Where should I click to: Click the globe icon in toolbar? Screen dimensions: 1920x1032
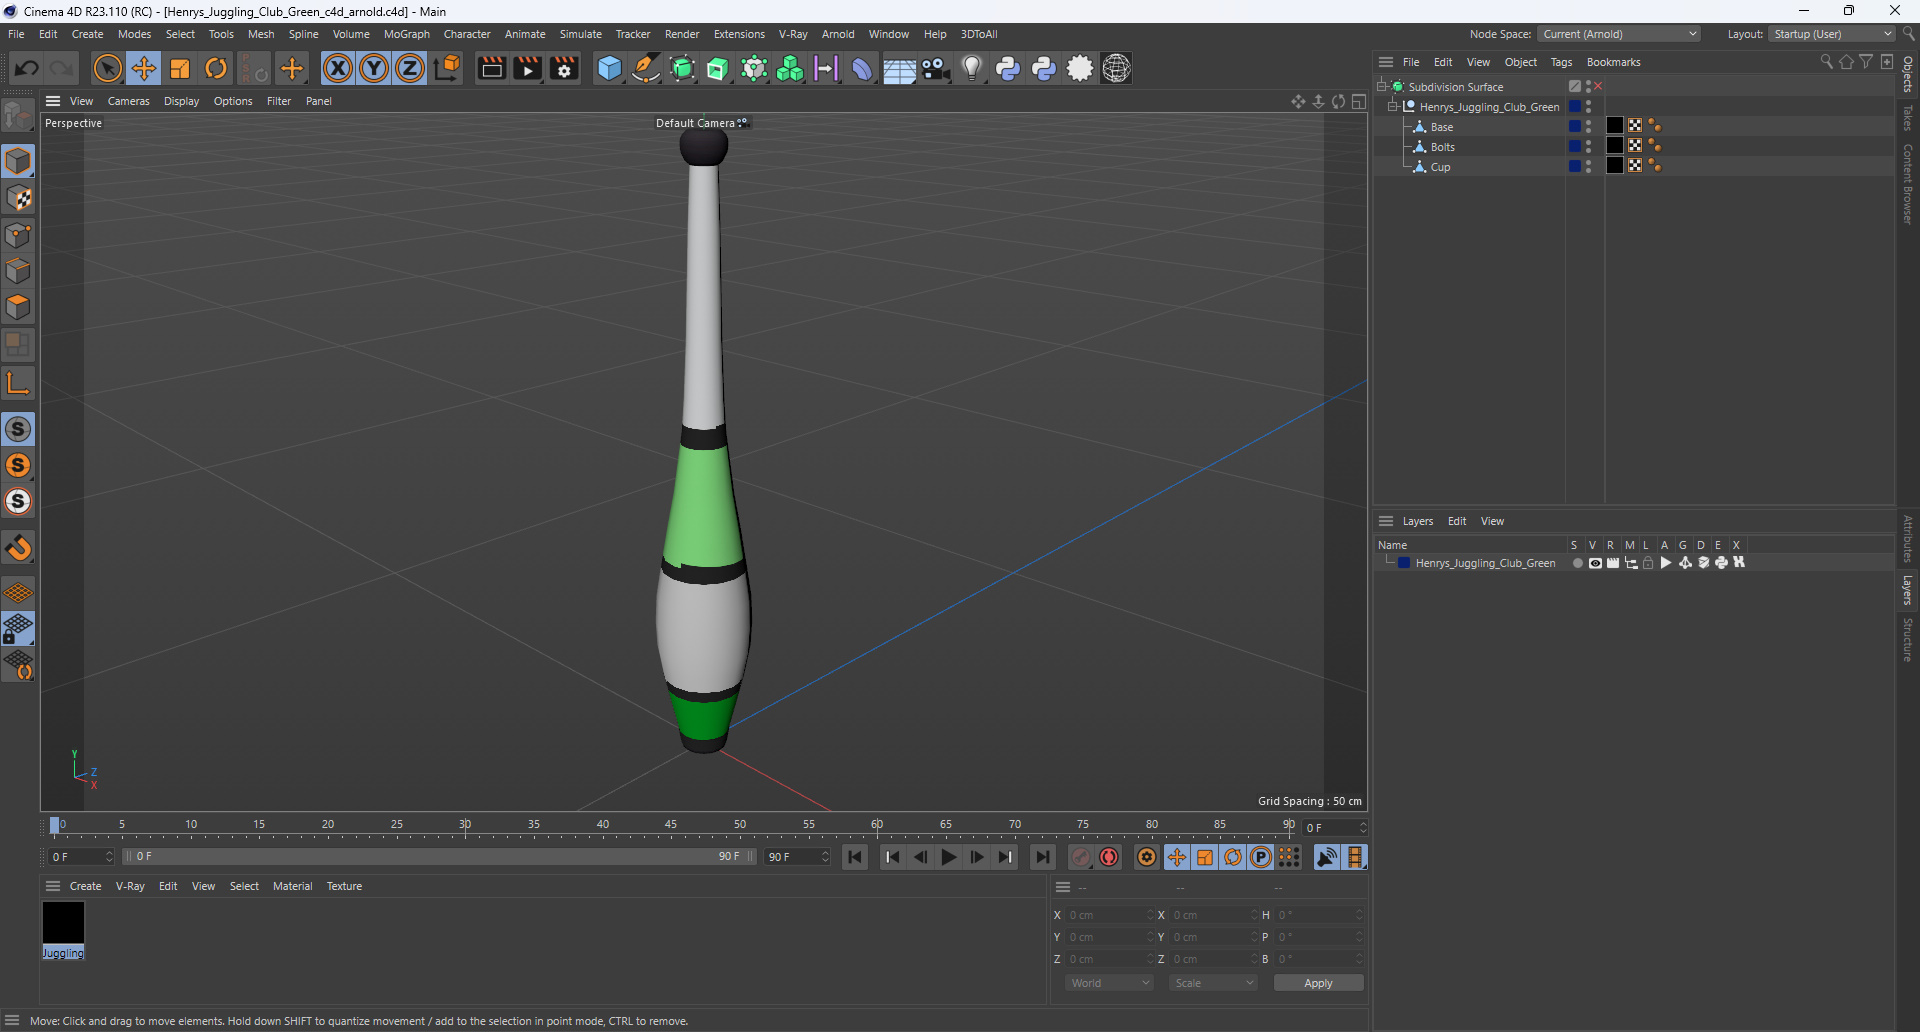1116,68
